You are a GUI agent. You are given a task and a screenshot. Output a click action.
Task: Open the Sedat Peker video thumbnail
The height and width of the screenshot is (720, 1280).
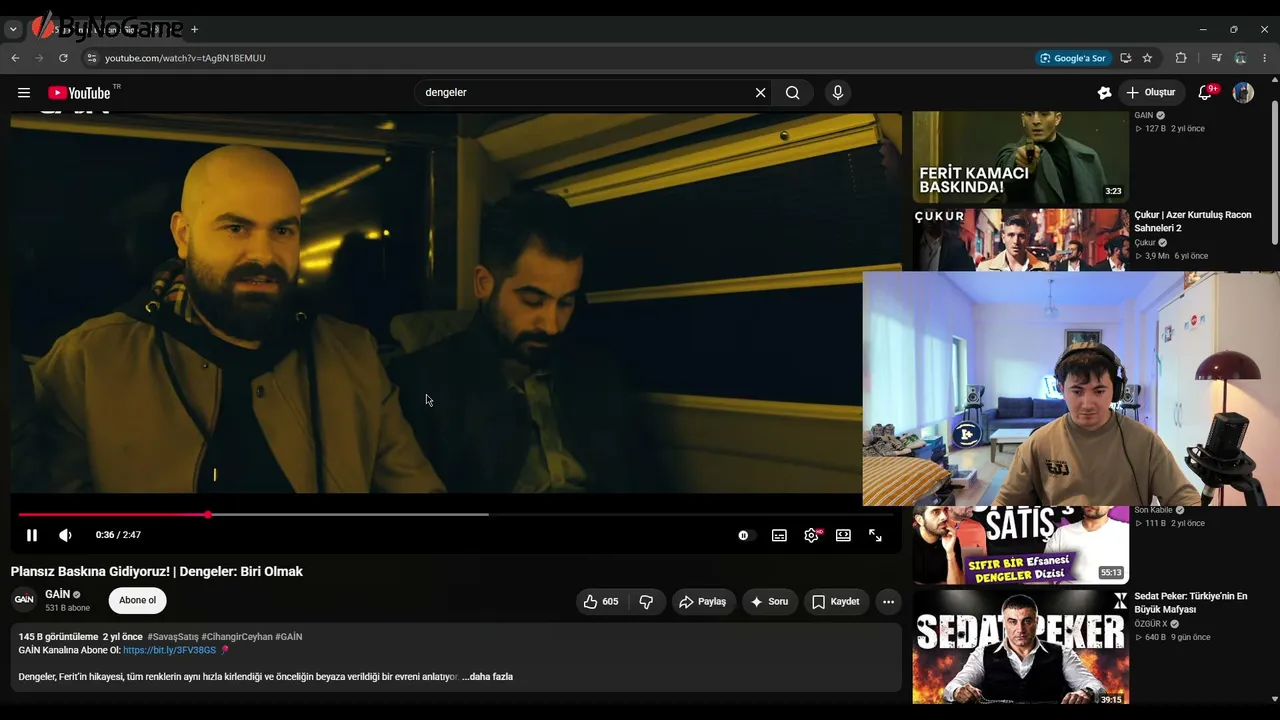1020,647
